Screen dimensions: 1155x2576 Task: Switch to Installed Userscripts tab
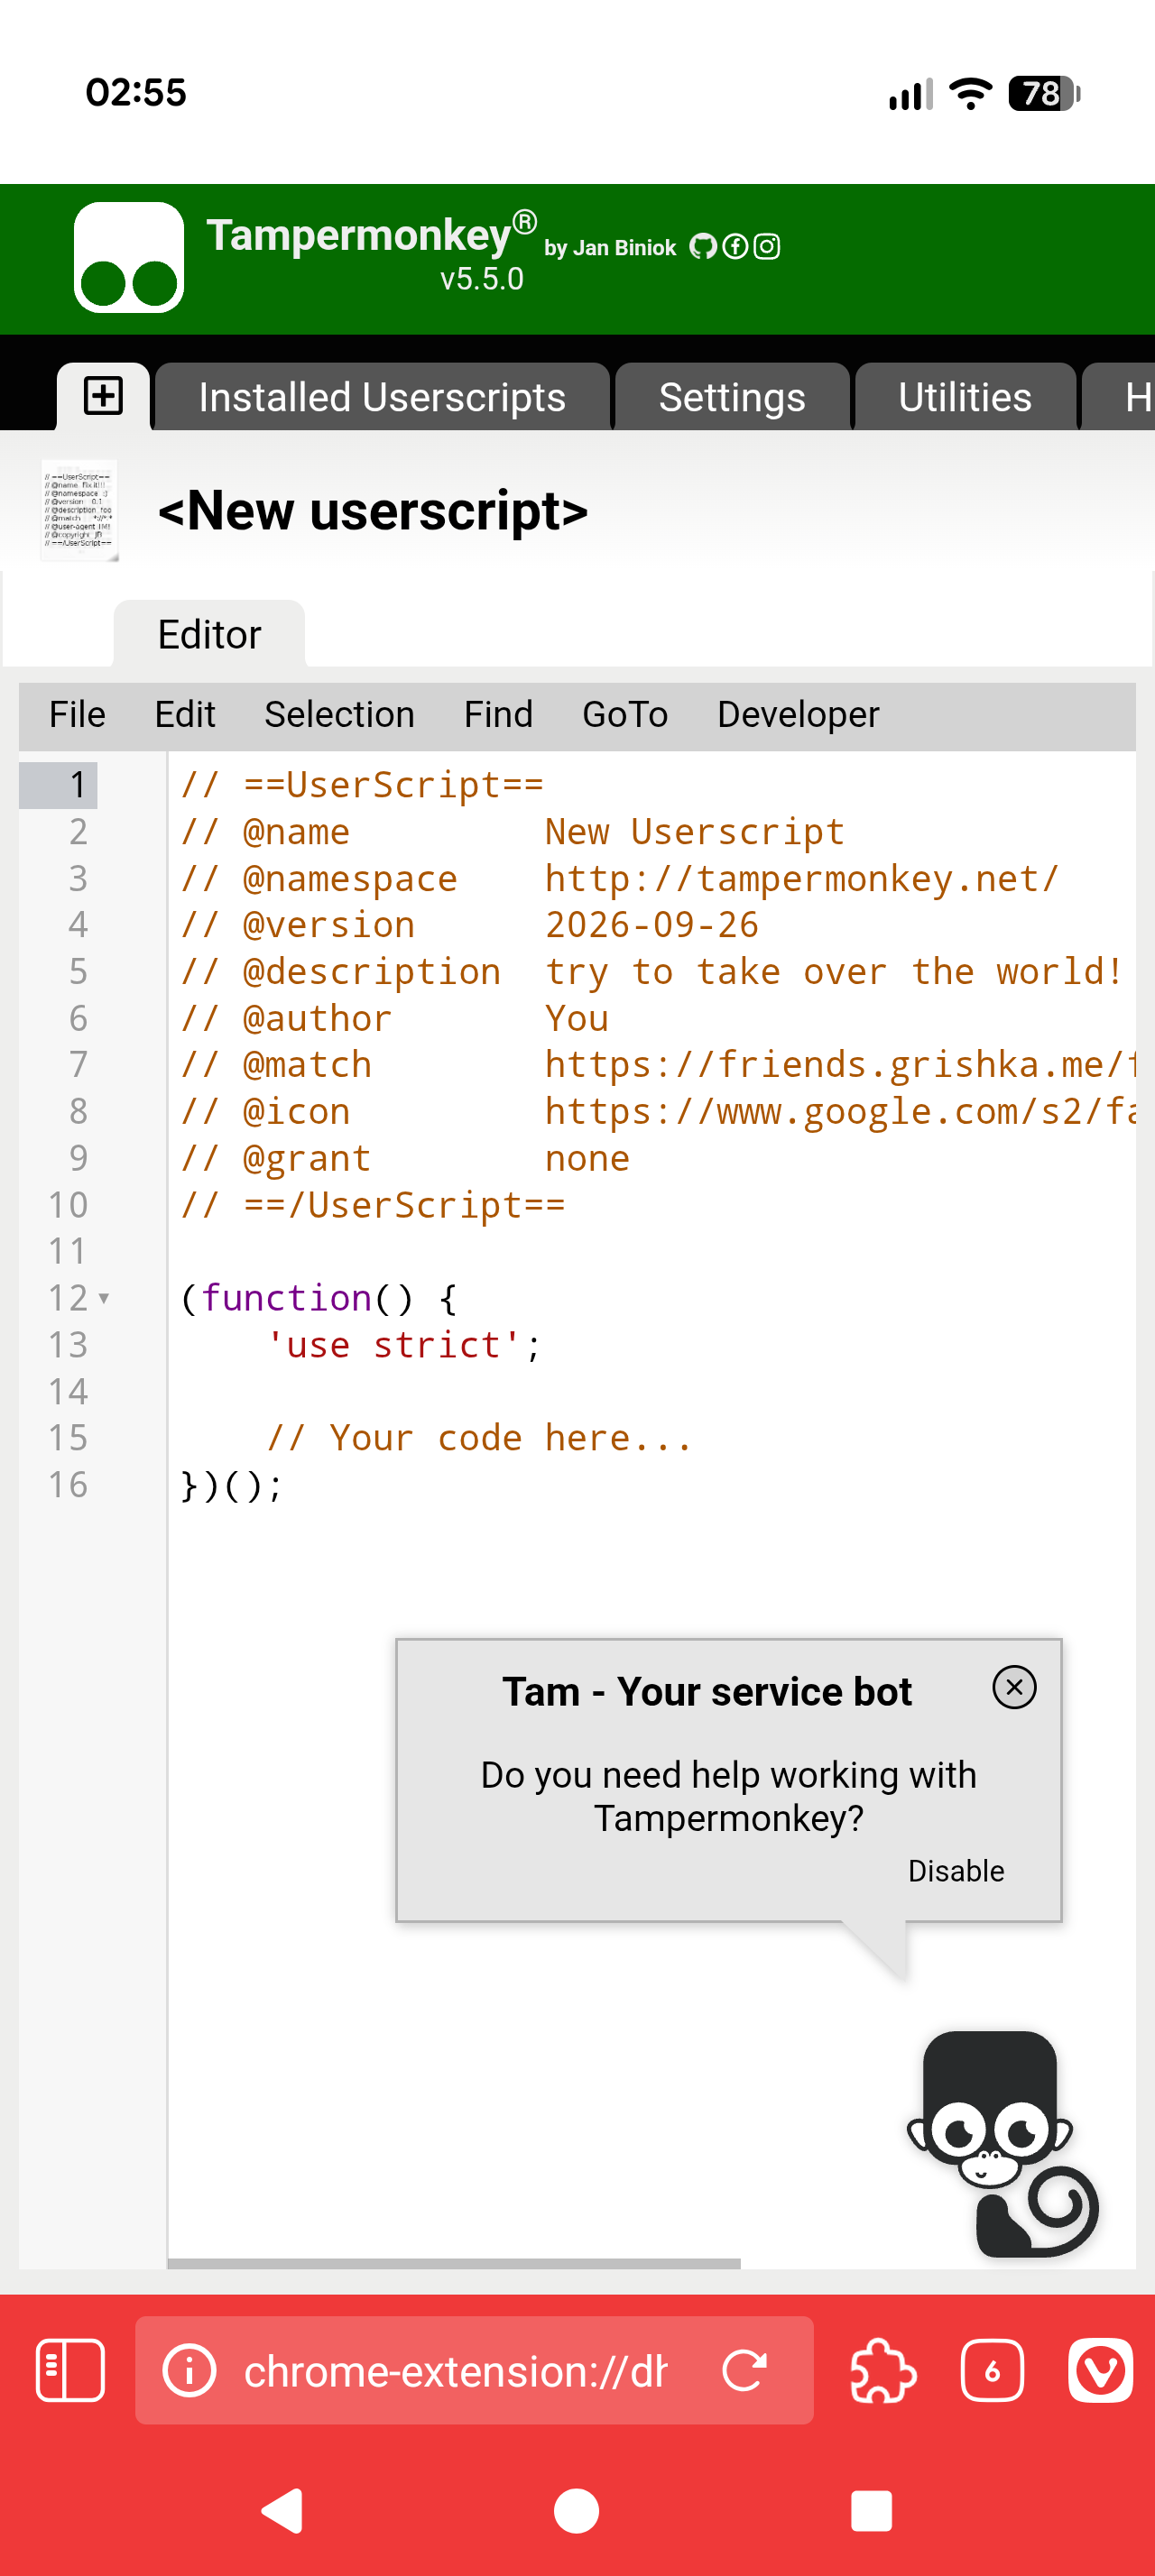382,397
